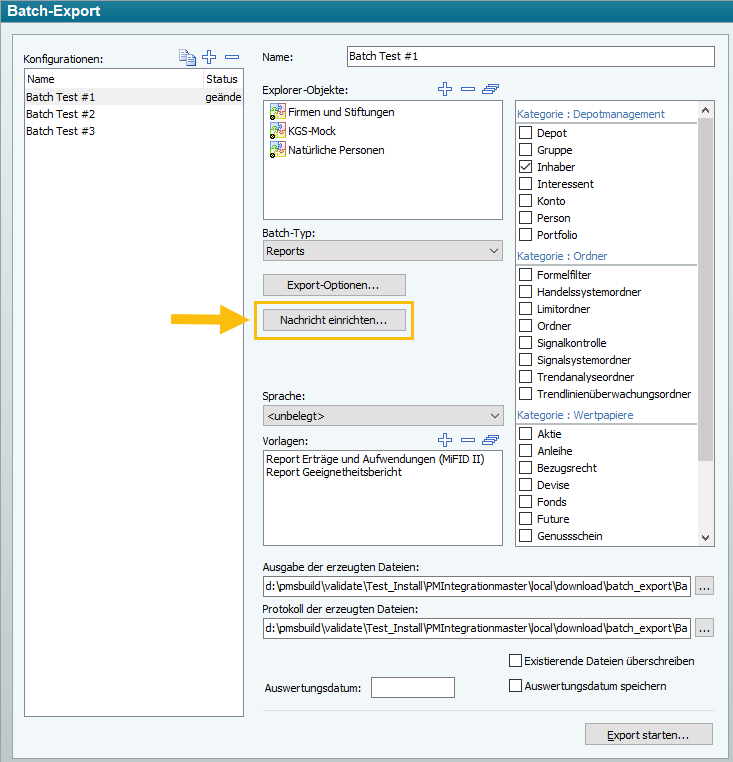Expand the Sprache dropdown

tap(382, 415)
